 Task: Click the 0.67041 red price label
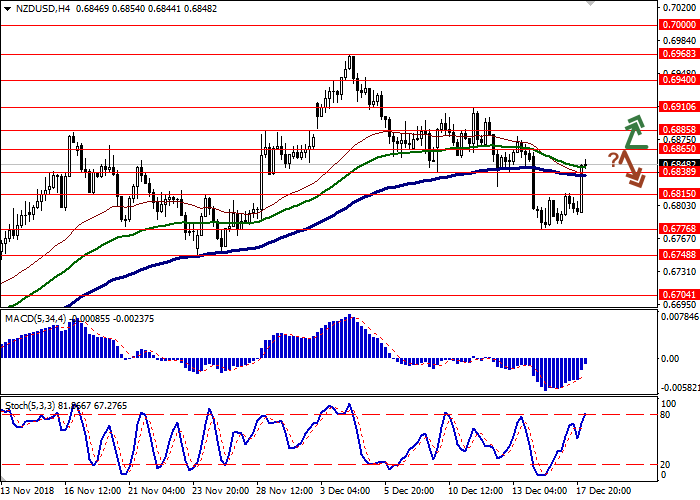coord(679,295)
